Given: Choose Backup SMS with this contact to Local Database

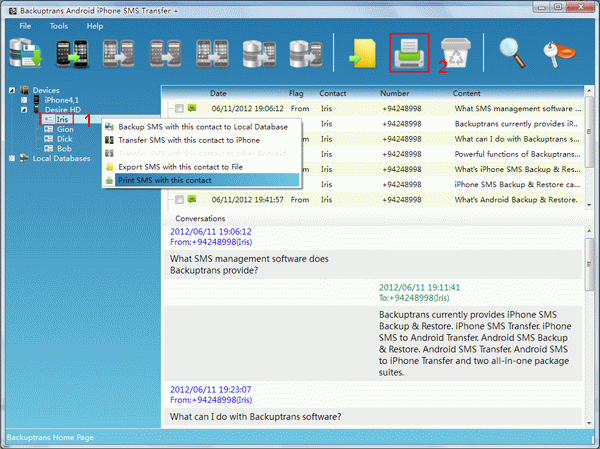Looking at the screenshot, I should (x=202, y=127).
